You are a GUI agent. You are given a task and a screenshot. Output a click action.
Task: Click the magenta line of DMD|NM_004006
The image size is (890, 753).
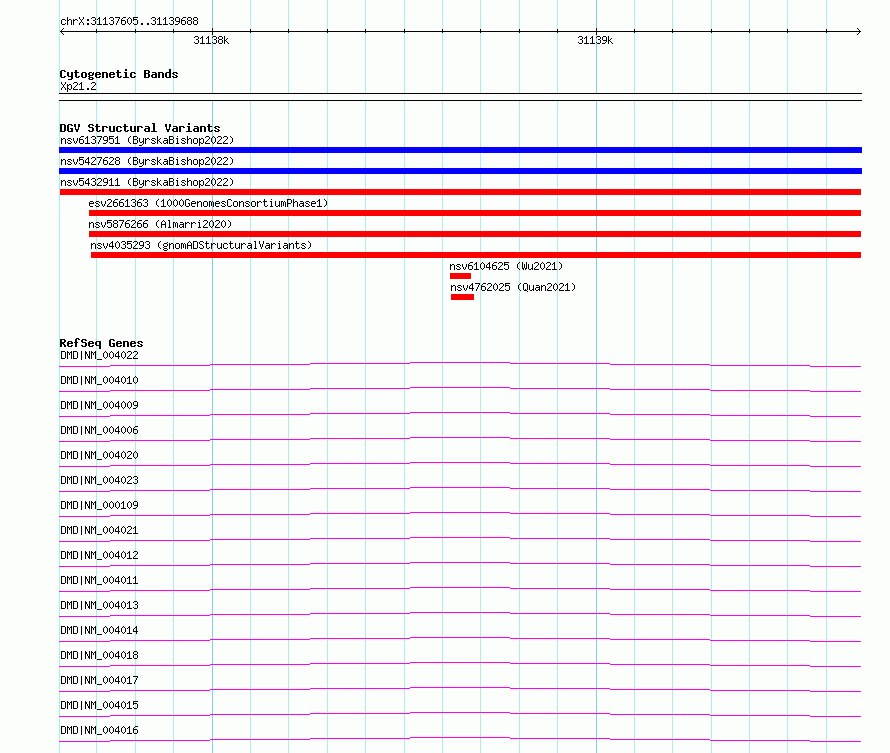[460, 439]
